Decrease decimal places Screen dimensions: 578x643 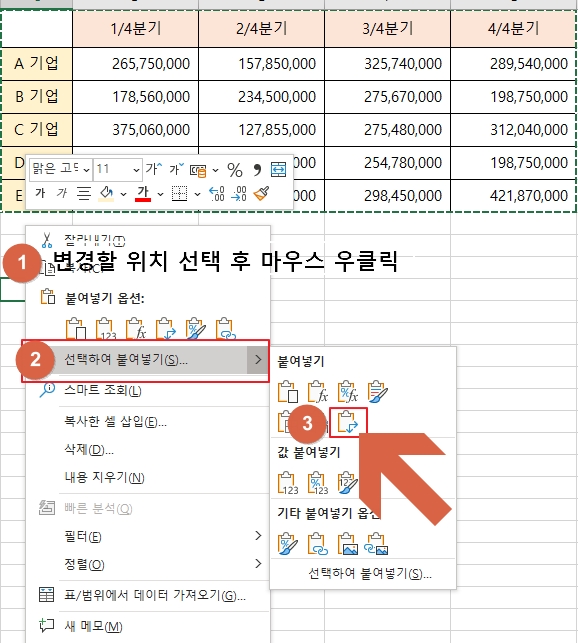point(239,193)
